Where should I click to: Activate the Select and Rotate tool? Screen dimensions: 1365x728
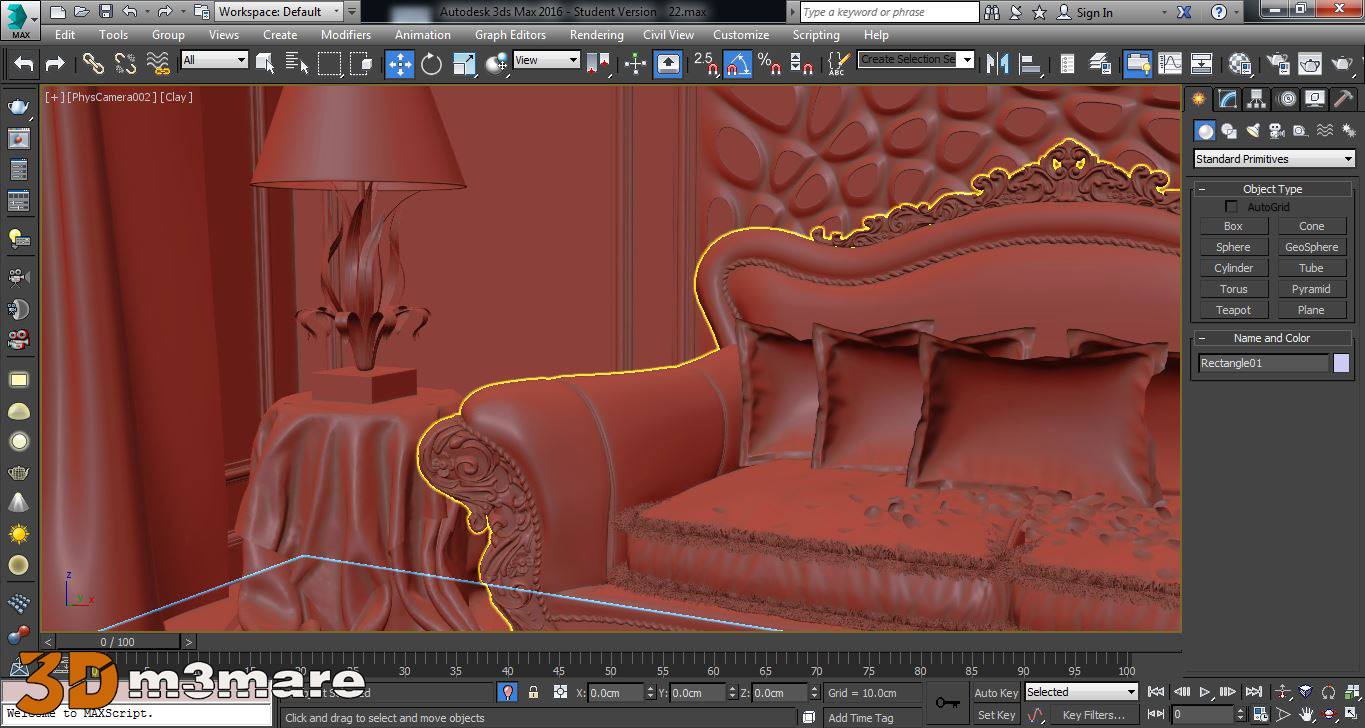[x=431, y=64]
